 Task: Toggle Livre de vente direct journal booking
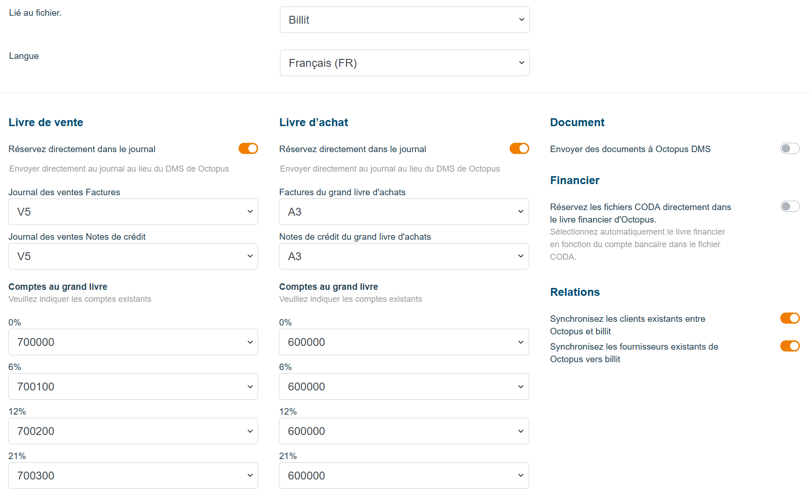(248, 149)
